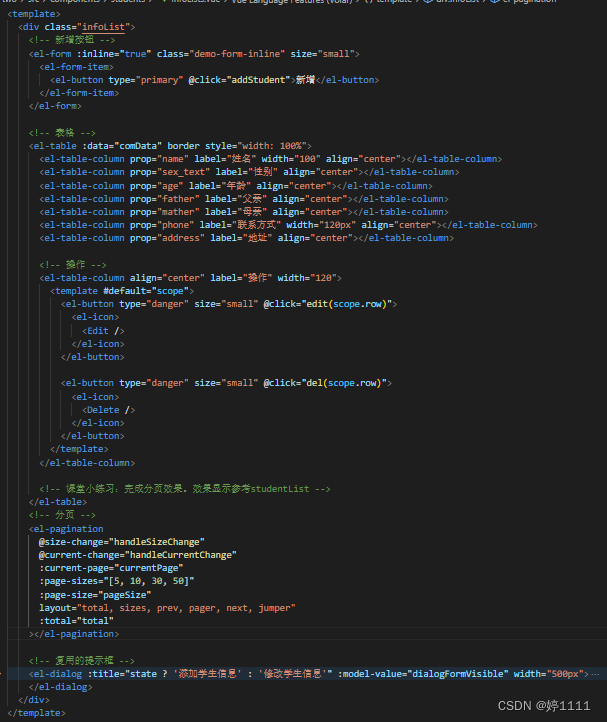Click the final closing </template> tag

tap(36, 713)
